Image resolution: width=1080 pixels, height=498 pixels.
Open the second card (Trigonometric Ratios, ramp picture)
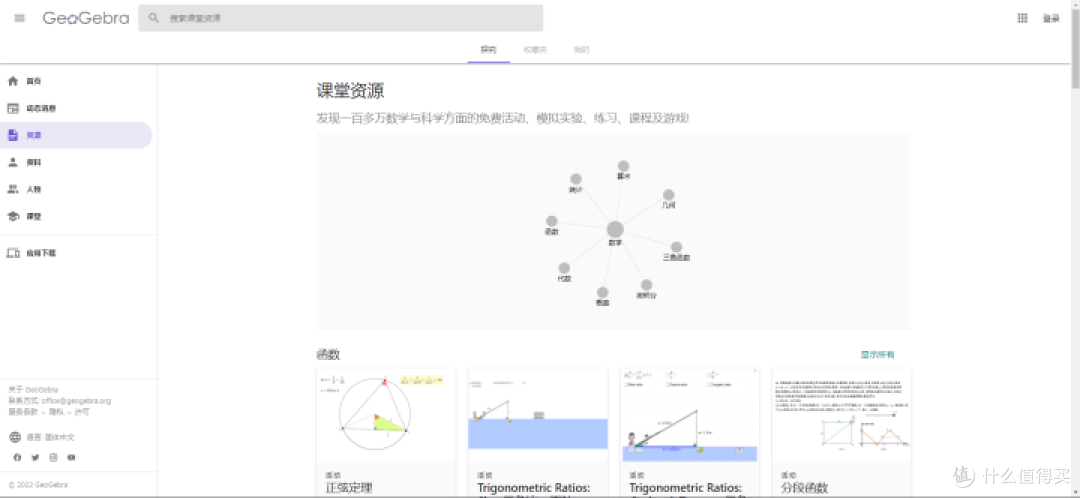pyautogui.click(x=538, y=415)
